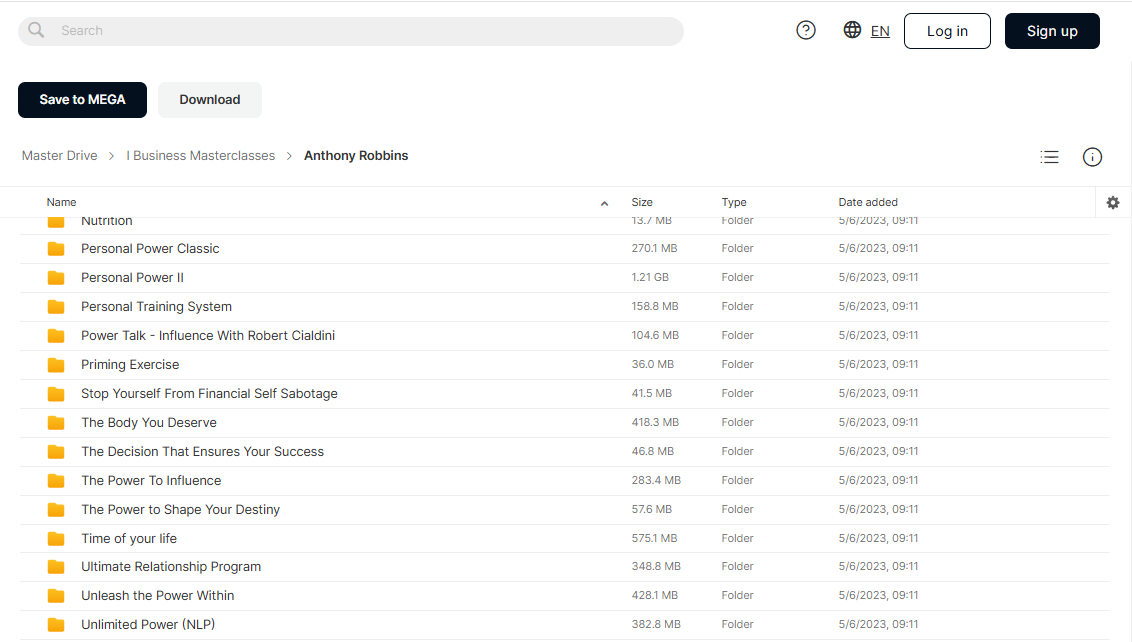Click the Unlimited Power (NLP) folder icon
1132x642 pixels.
pyautogui.click(x=56, y=625)
